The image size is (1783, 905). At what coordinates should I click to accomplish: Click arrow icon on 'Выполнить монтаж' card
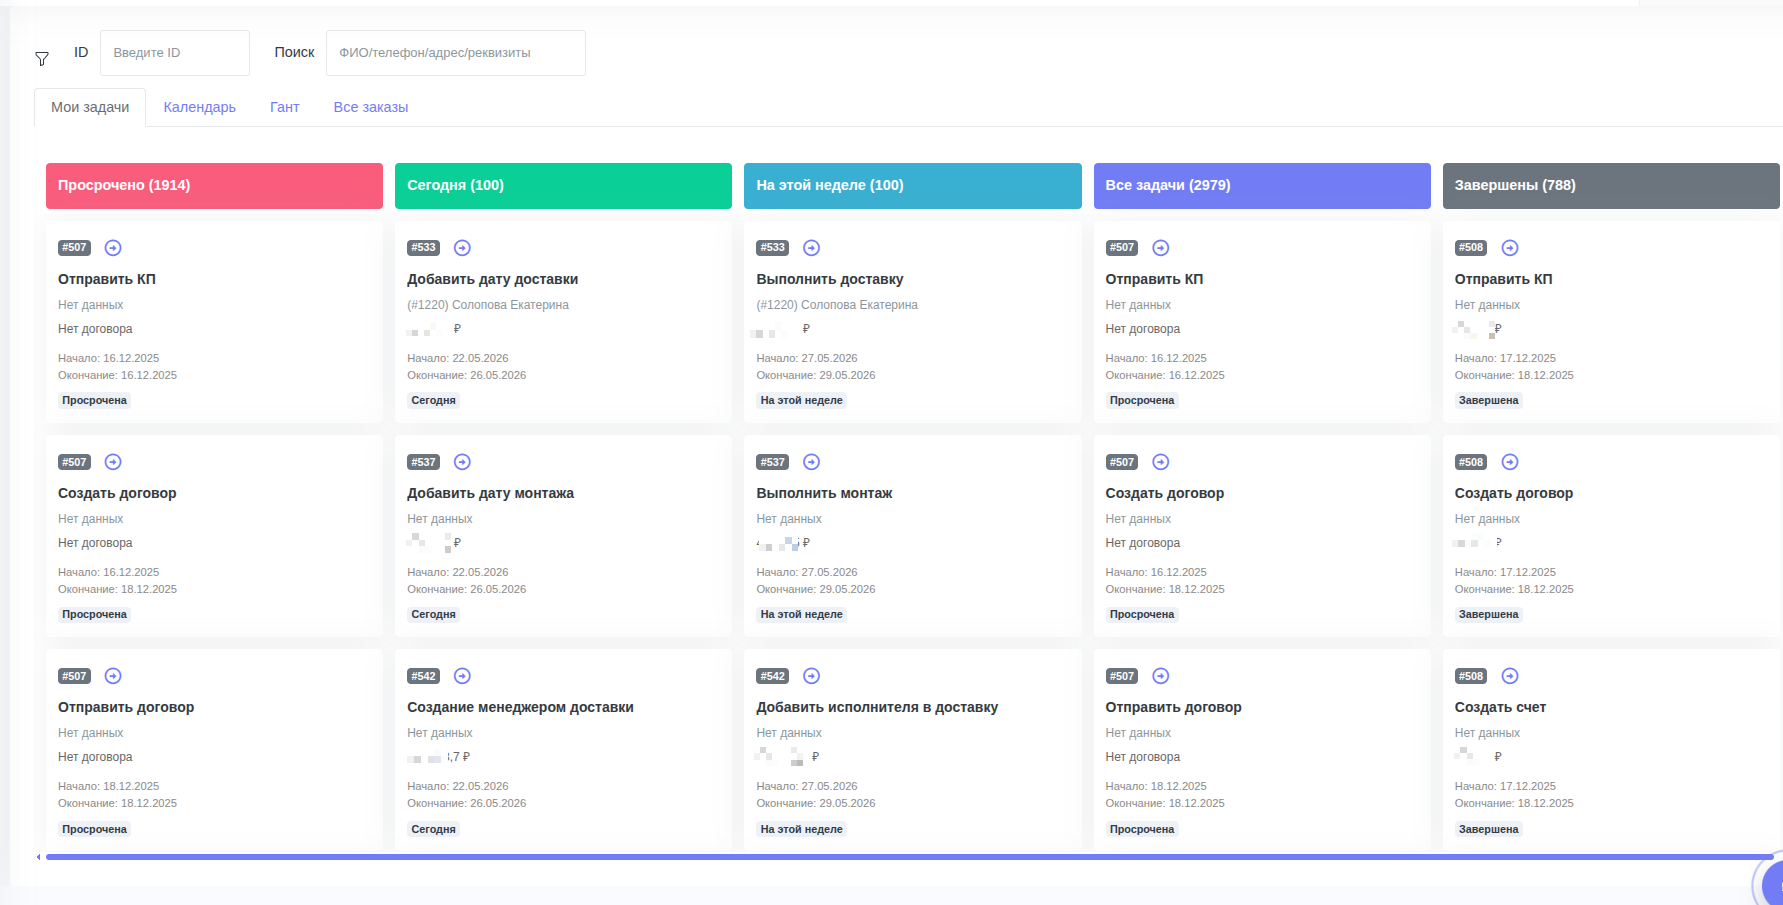point(812,462)
